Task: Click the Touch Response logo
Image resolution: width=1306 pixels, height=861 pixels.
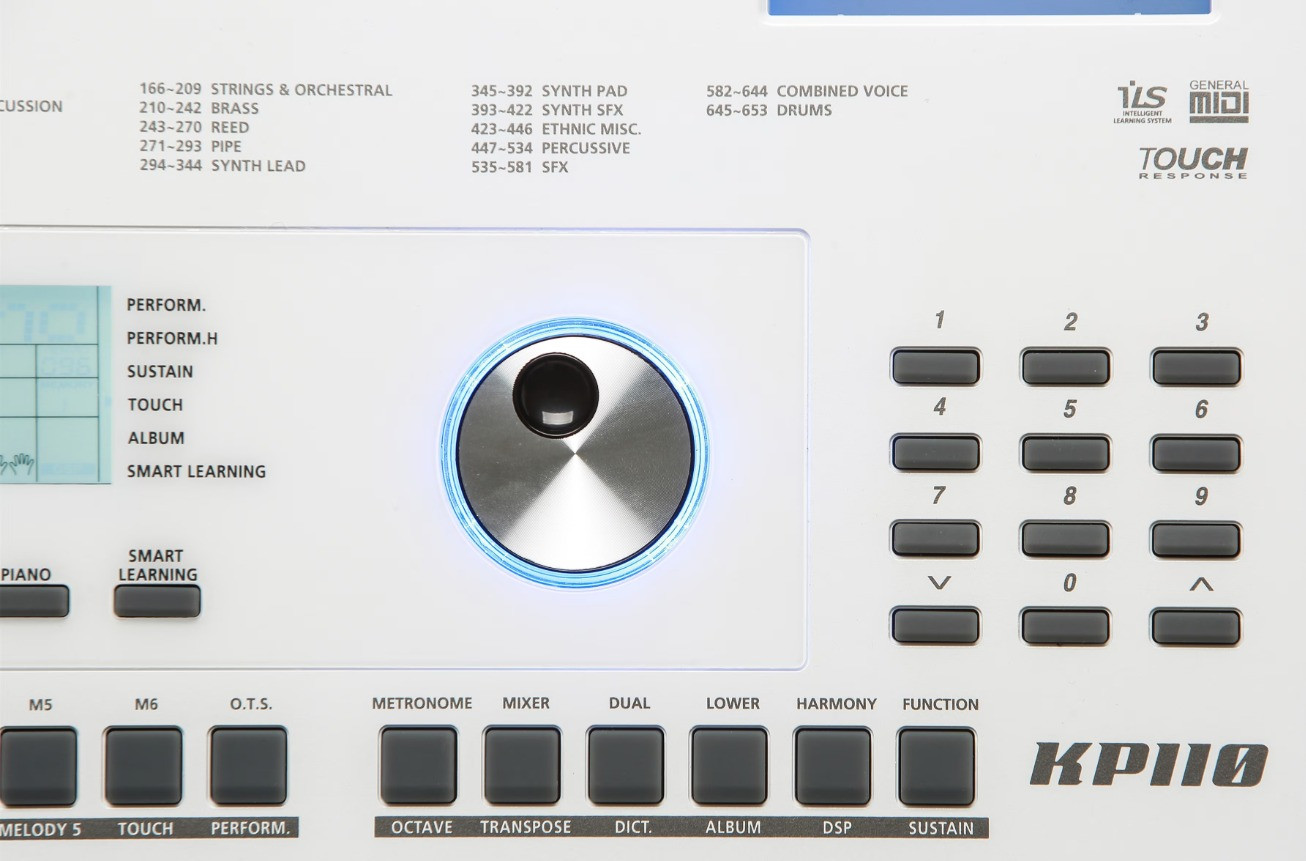Action: (x=1193, y=162)
